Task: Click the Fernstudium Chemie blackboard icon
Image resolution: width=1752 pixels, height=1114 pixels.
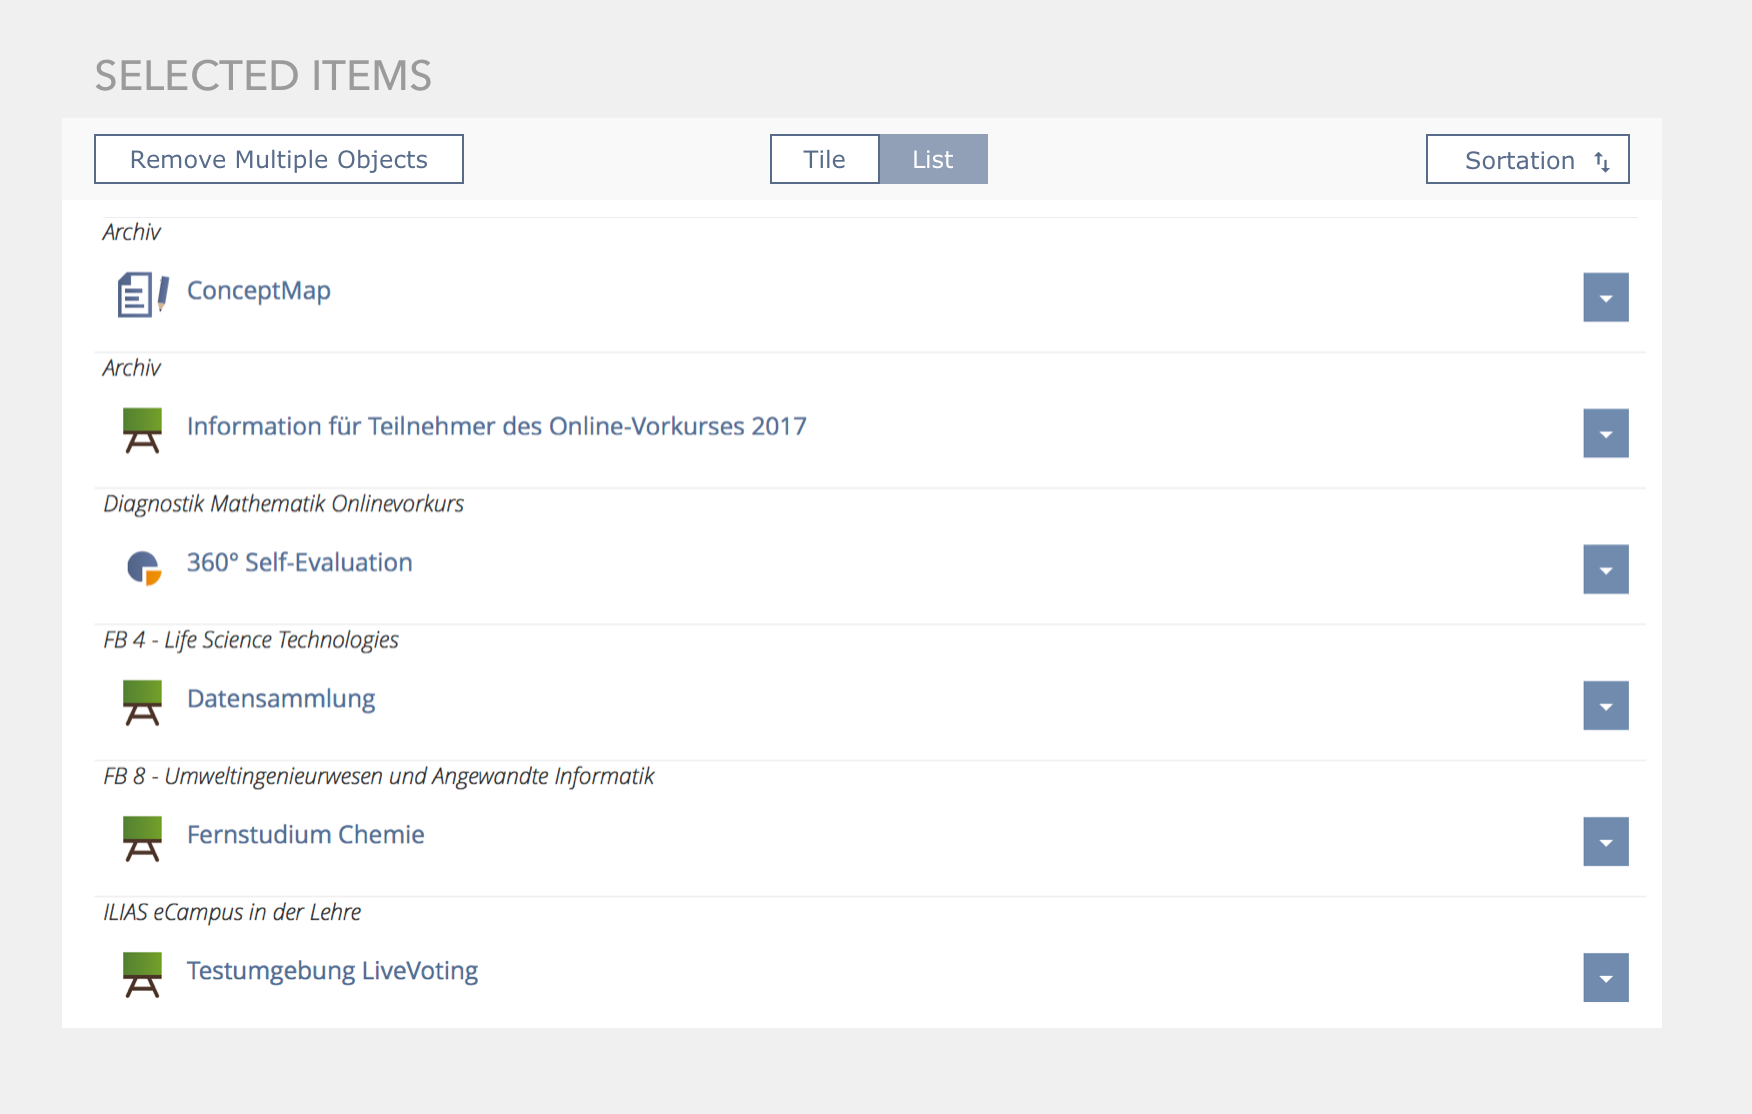Action: tap(142, 839)
